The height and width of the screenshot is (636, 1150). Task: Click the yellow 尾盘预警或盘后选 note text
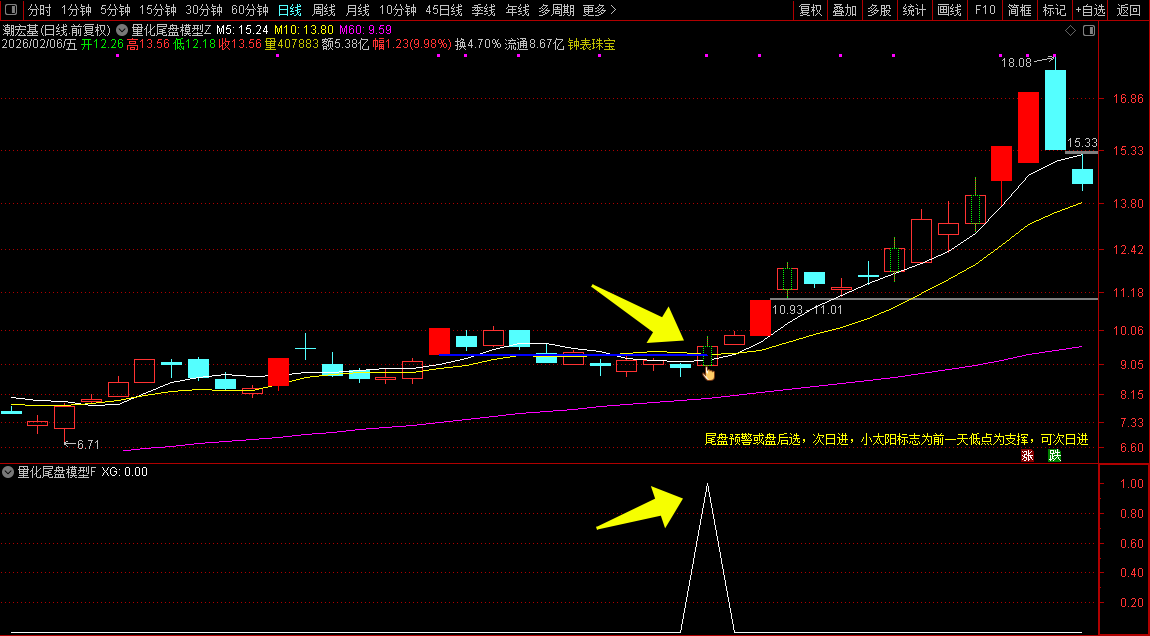(x=896, y=439)
